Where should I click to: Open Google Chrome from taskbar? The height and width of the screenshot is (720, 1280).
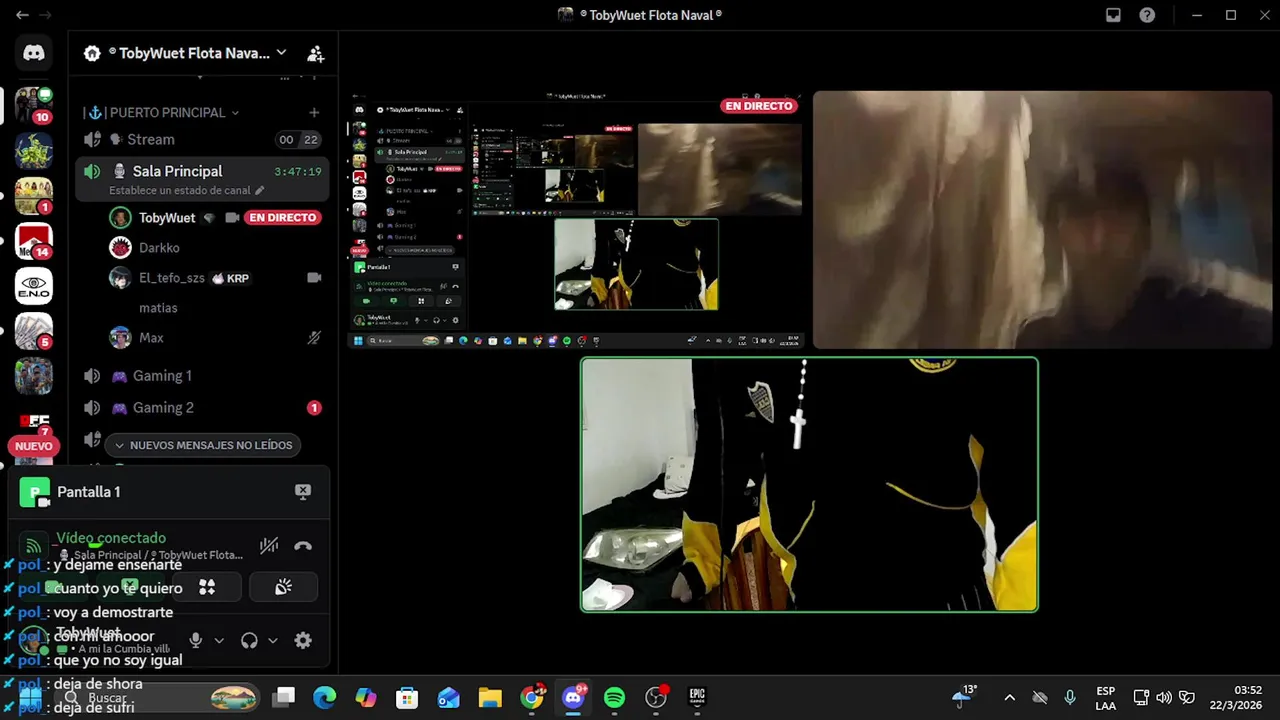532,697
